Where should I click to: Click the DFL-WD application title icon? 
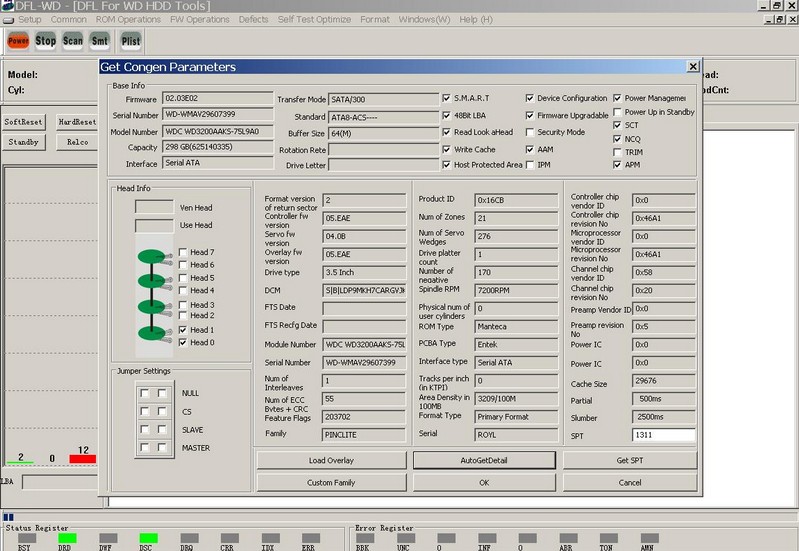pyautogui.click(x=7, y=6)
